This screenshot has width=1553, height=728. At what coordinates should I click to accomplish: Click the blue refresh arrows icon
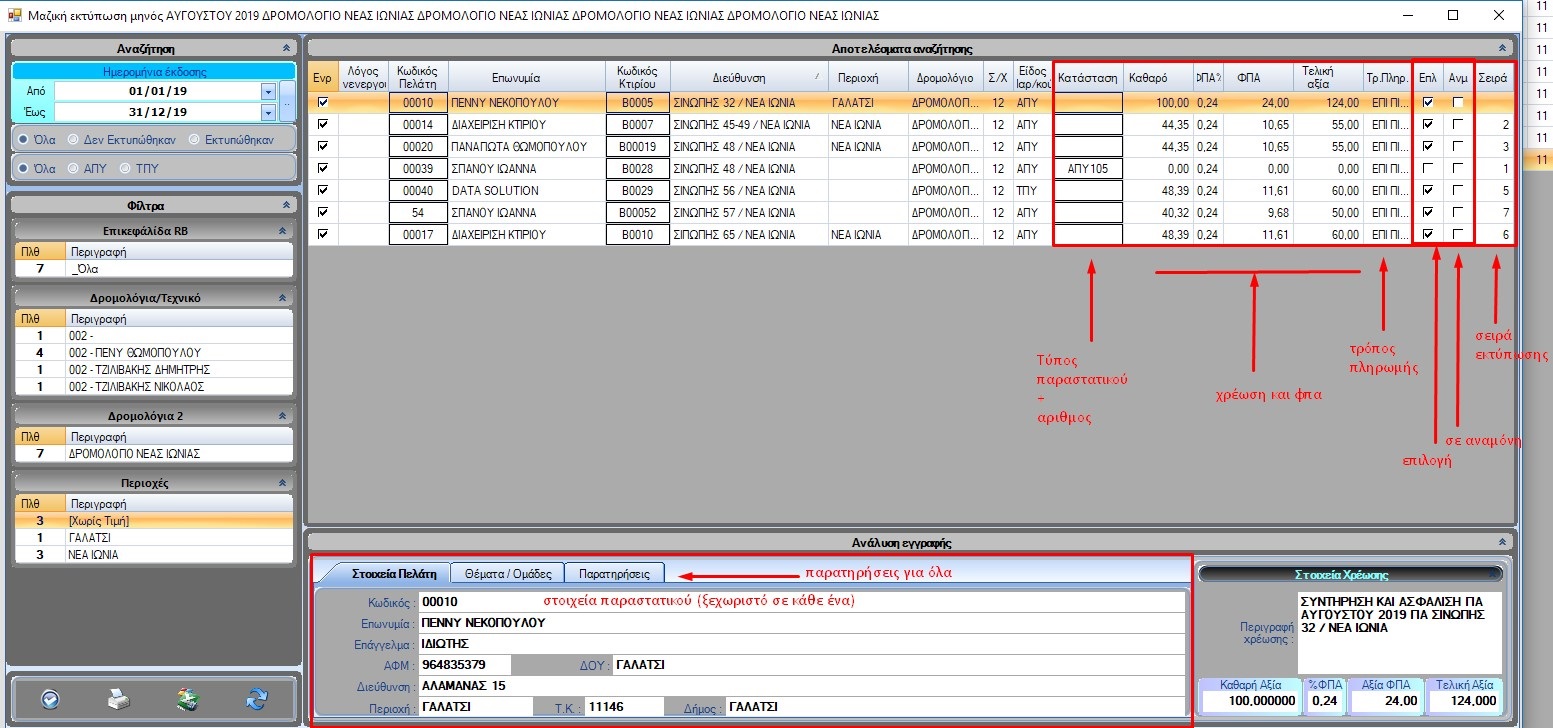click(x=258, y=699)
